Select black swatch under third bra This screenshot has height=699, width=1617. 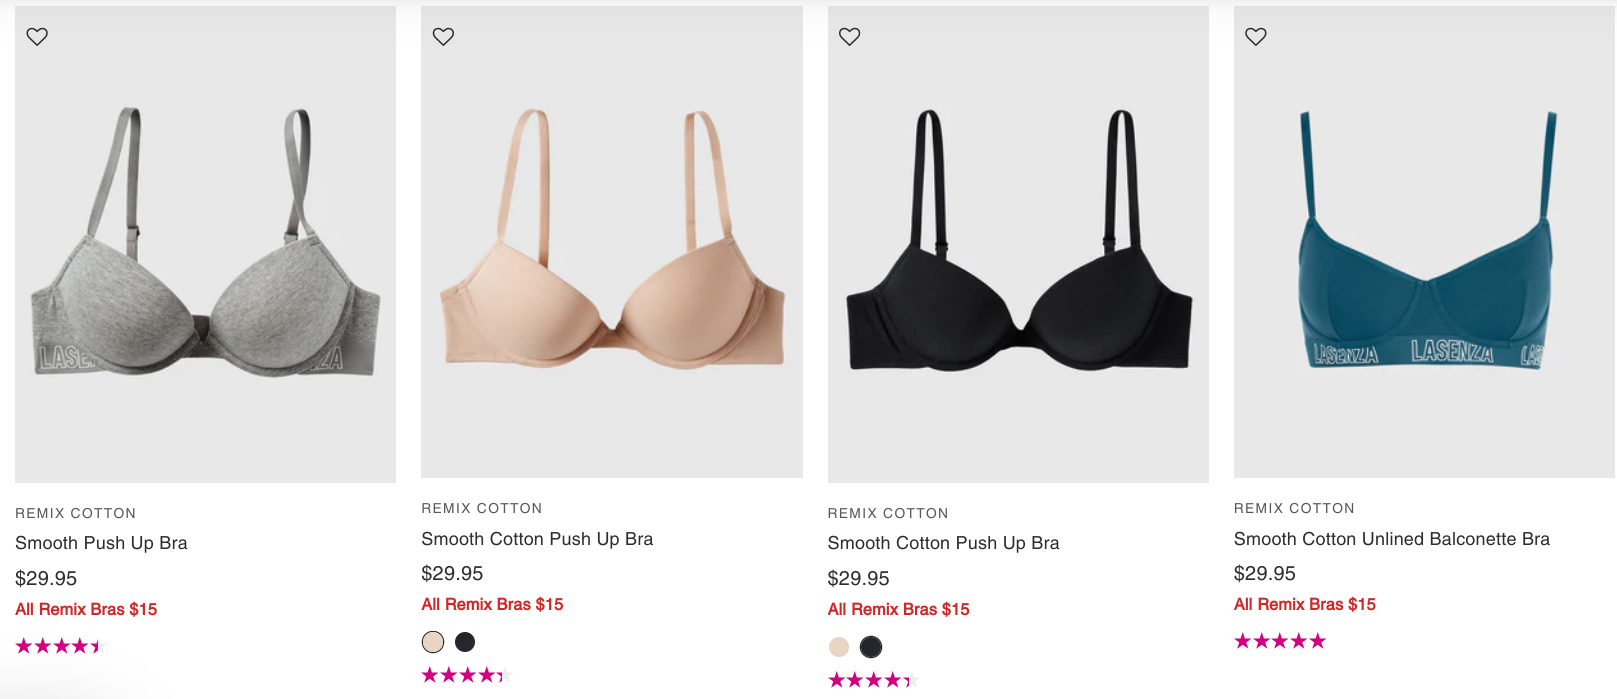click(871, 647)
